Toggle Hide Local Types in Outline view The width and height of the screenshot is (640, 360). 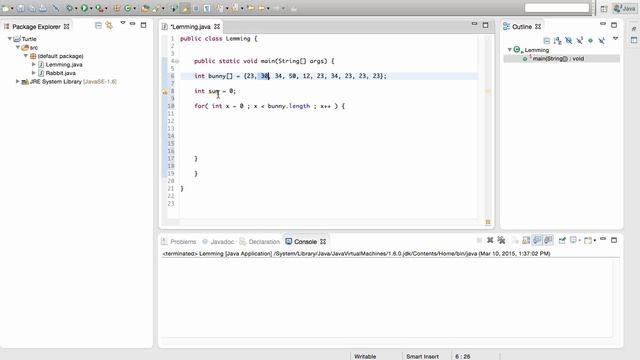(x=601, y=40)
